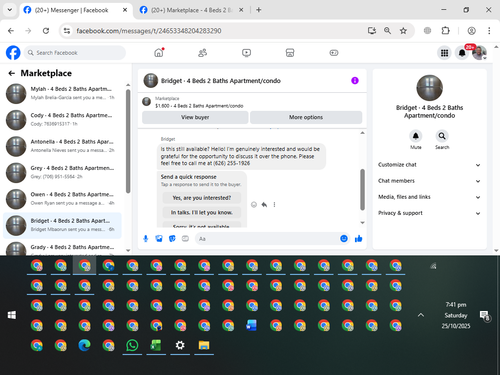The width and height of the screenshot is (500, 375).
Task: Expand Media, files and links section
Action: (x=429, y=197)
